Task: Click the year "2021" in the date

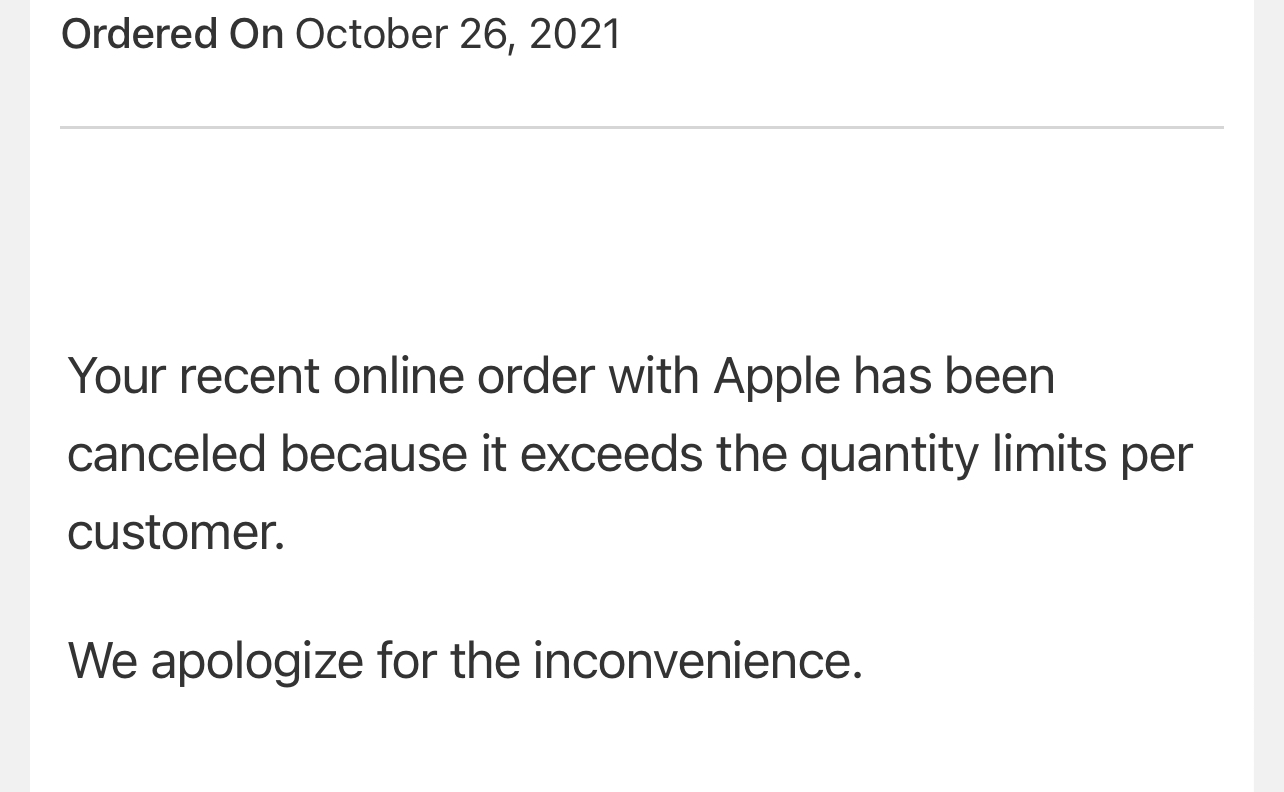Action: [x=574, y=34]
